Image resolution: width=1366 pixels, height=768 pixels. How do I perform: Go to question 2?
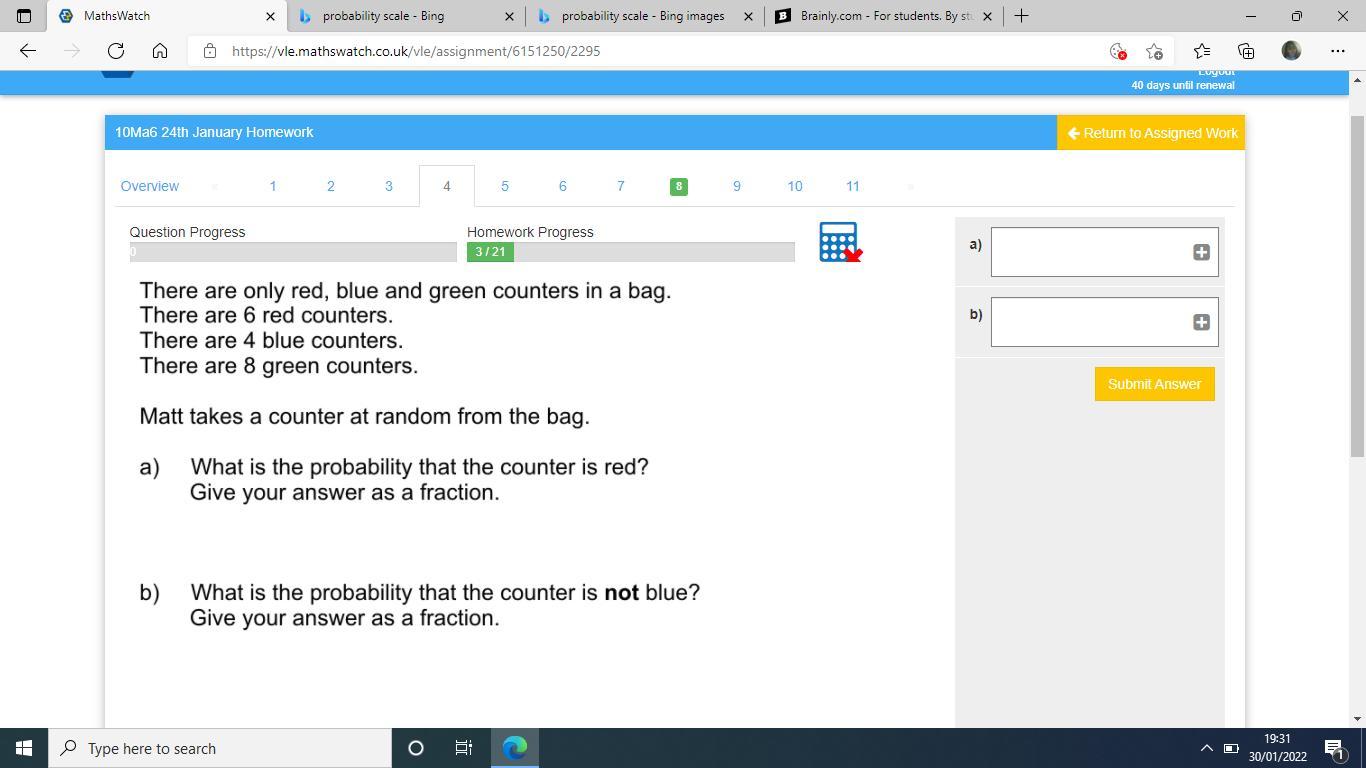pos(331,186)
